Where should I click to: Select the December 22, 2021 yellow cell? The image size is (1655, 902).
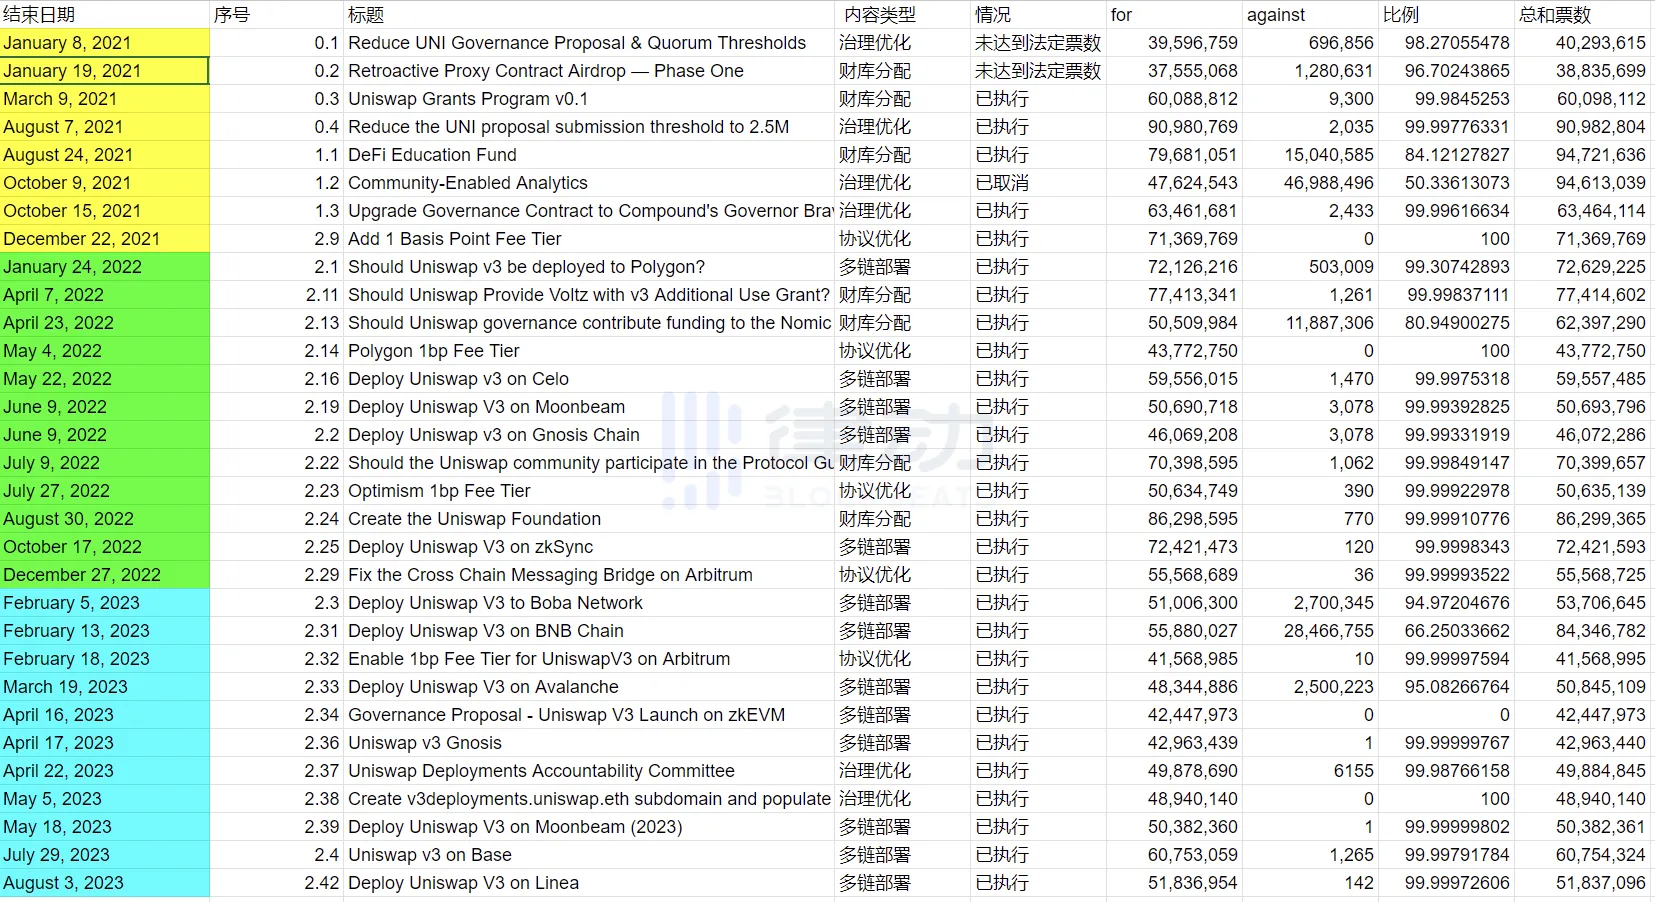(x=104, y=239)
